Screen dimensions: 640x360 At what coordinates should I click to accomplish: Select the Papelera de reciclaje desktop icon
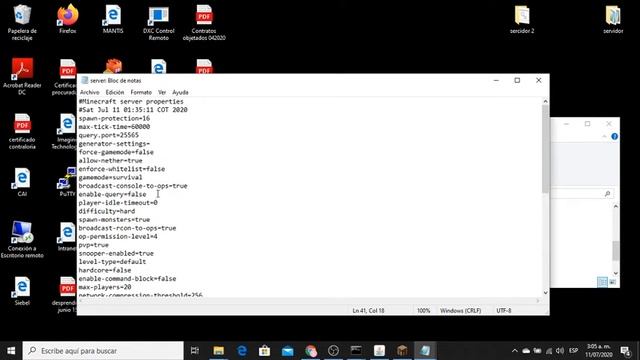point(22,22)
